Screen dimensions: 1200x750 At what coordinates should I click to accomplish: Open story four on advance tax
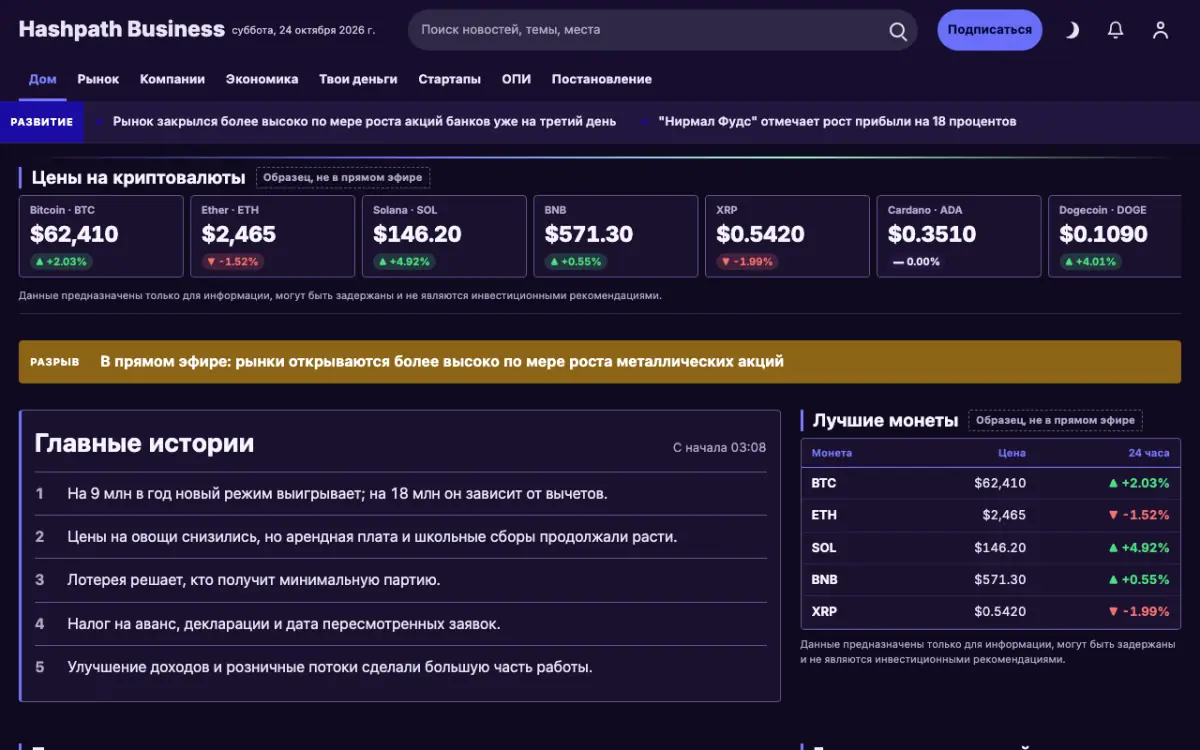[x=401, y=624]
